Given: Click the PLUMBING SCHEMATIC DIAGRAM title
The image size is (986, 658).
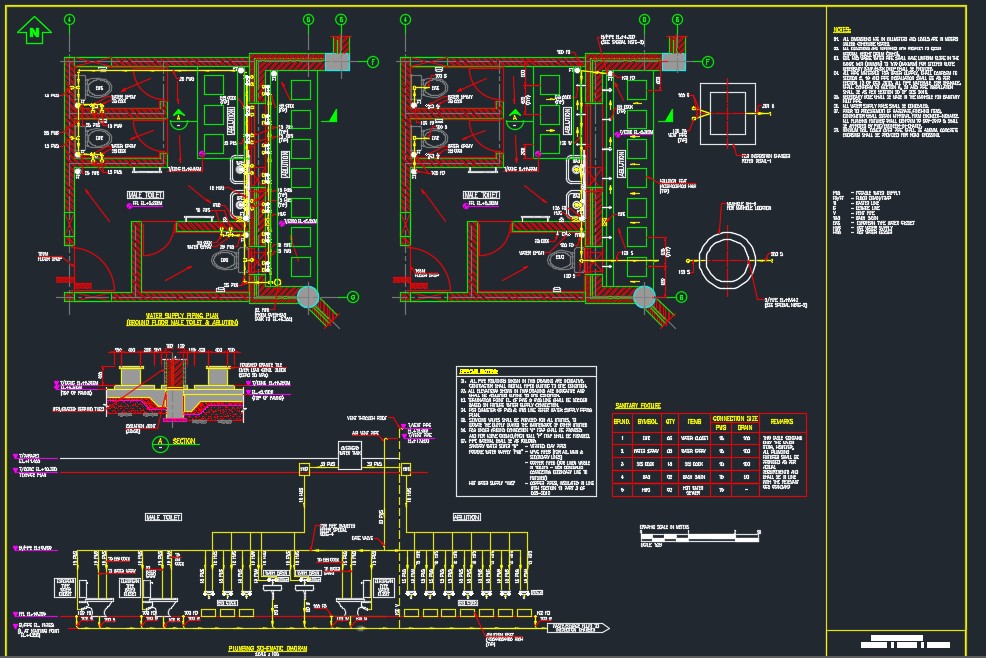Looking at the screenshot, I should point(270,646).
